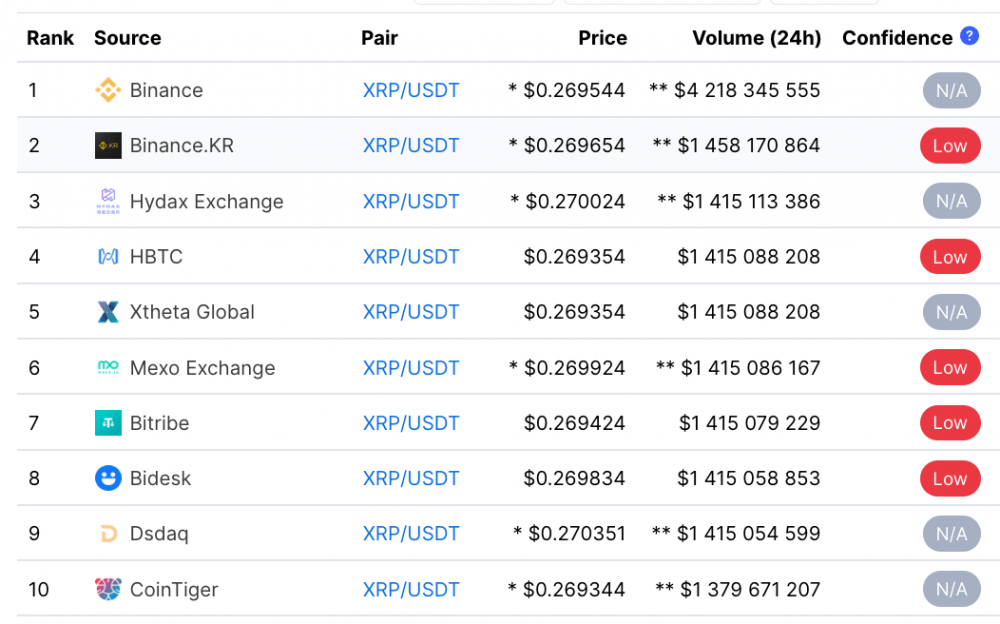Viewport: 1000px width, 624px height.
Task: Click the Low confidence badge for Bitribe
Action: coord(950,423)
